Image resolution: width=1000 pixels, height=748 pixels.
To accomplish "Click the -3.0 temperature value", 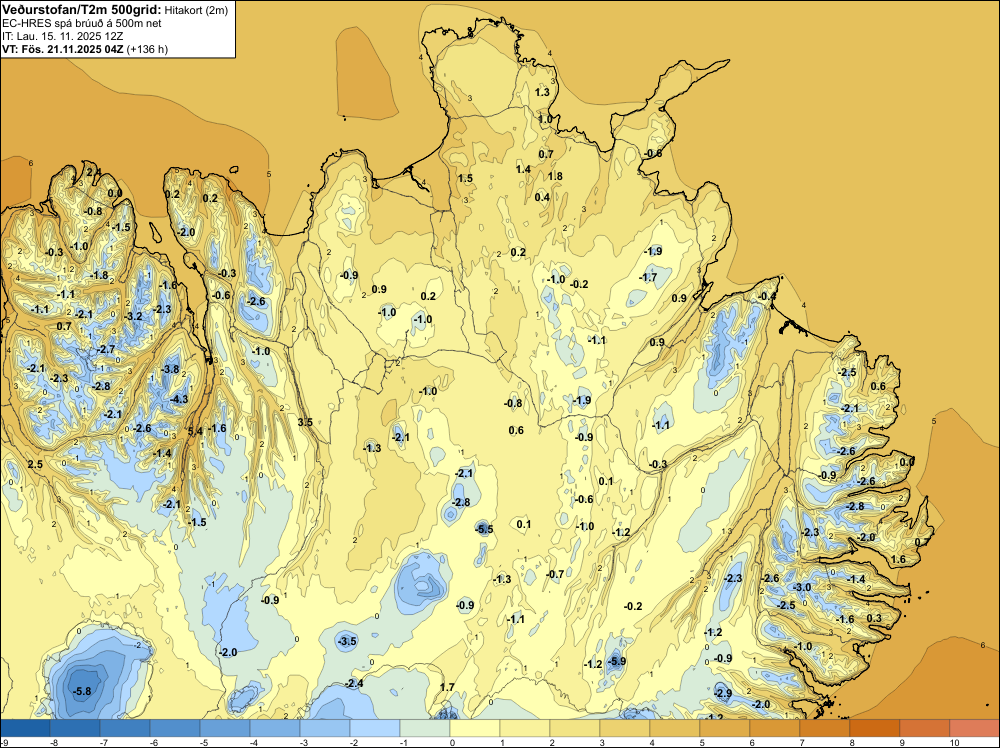I will click(802, 587).
